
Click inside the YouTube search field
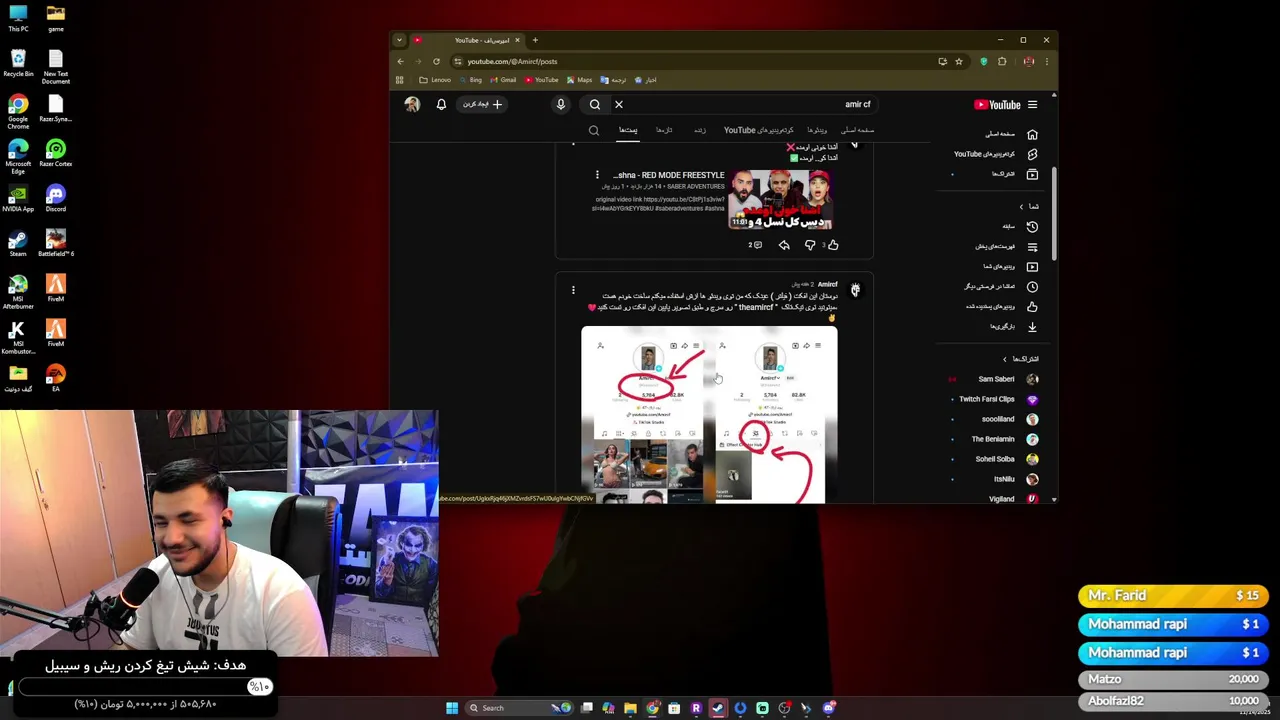[745, 104]
